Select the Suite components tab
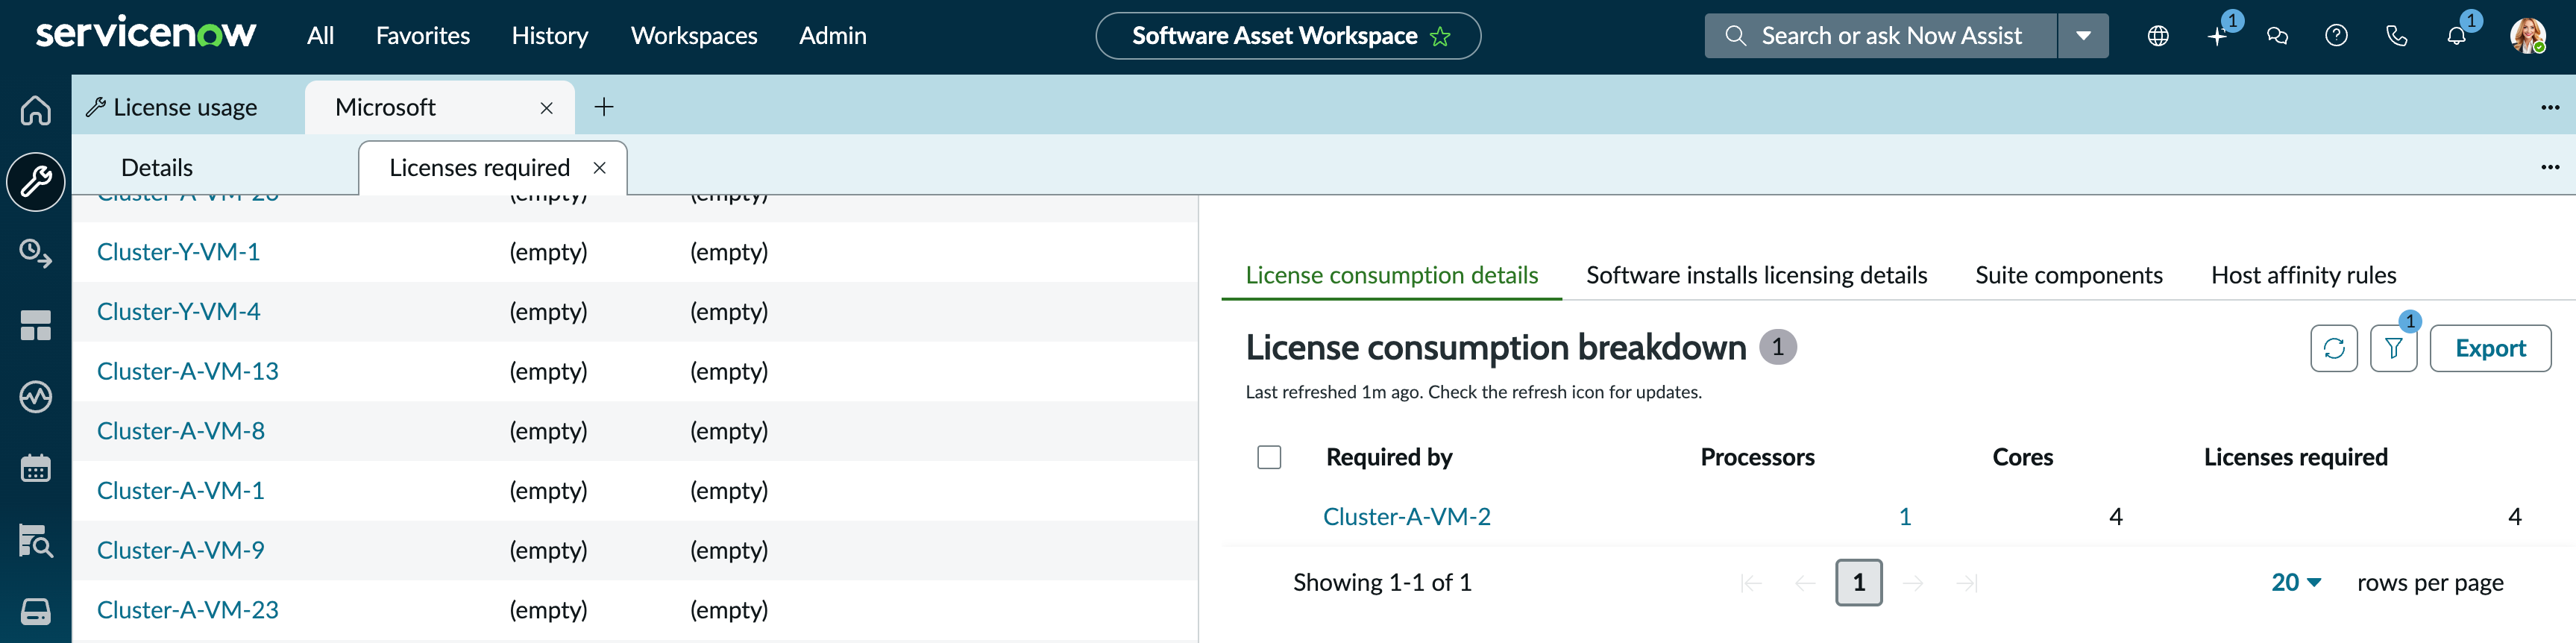 (2069, 275)
